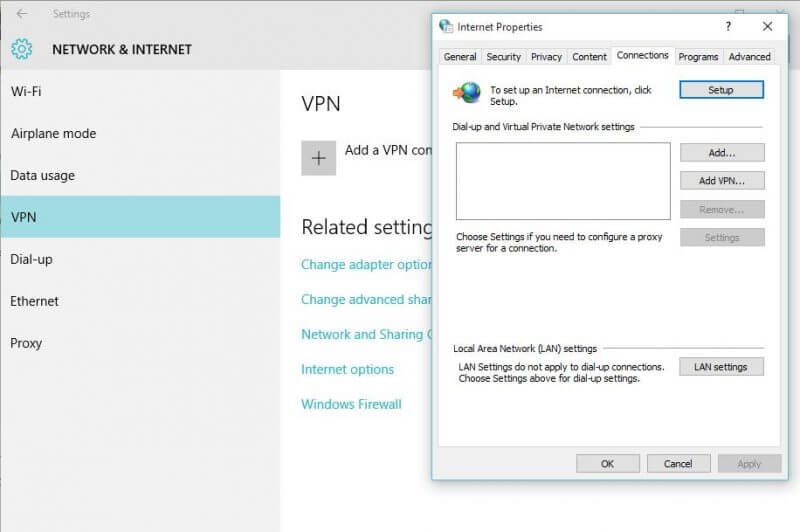The width and height of the screenshot is (800, 532).
Task: Go to the Ethernet sidebar item
Action: 140,301
